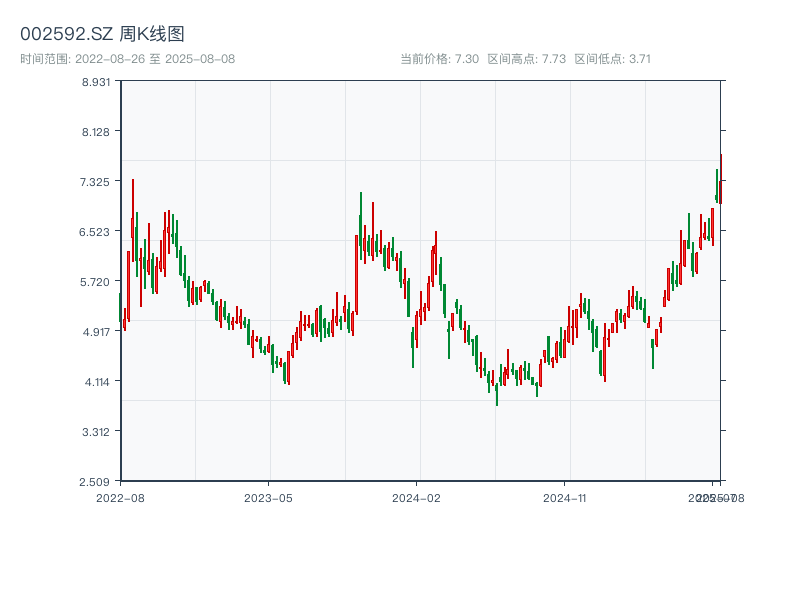Click the 002592.SZ 周K线图 chart title

[102, 35]
